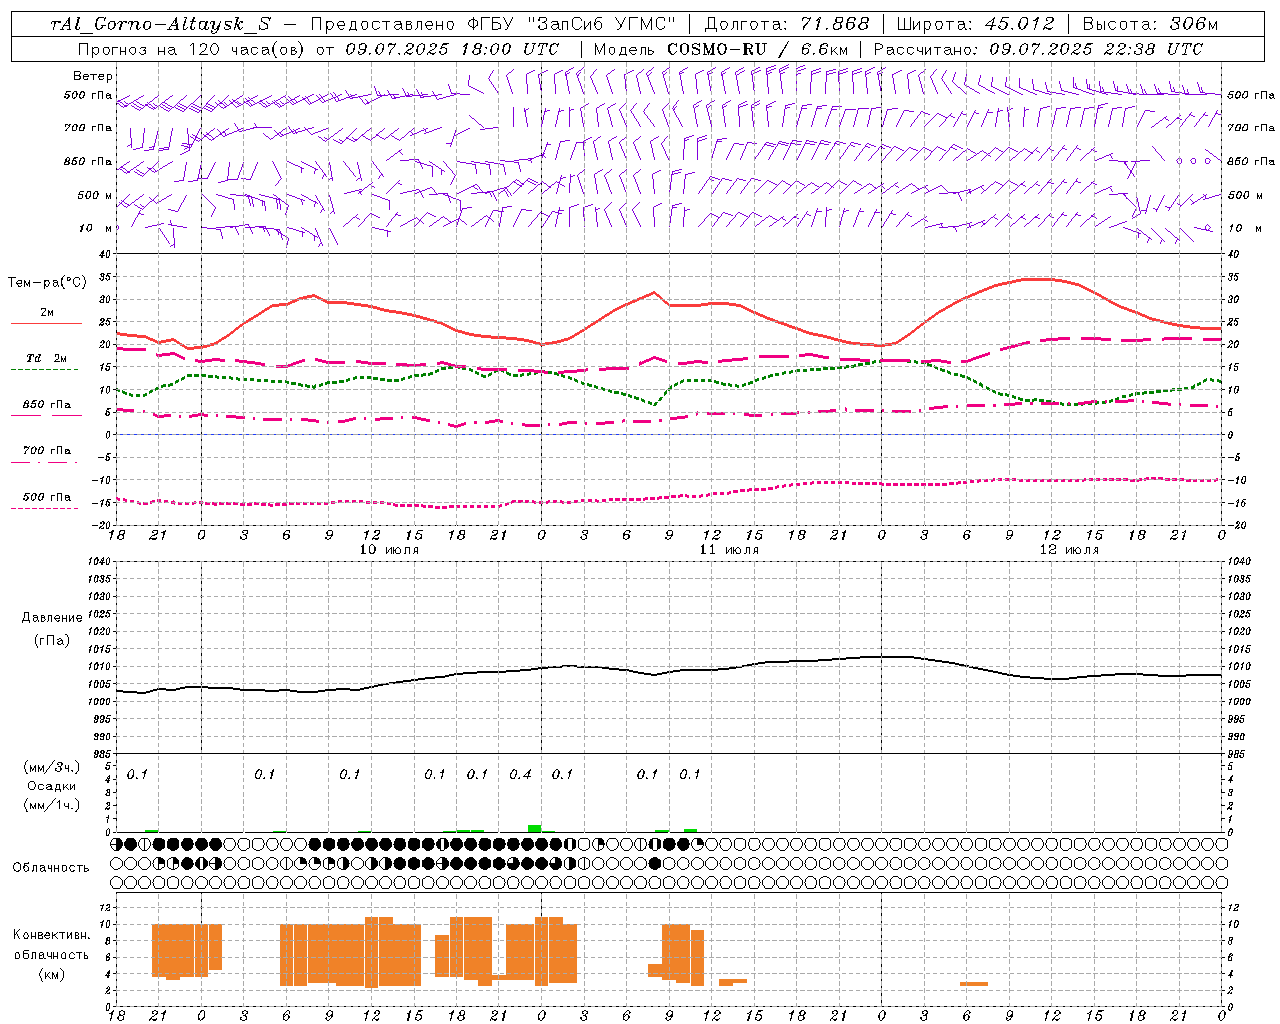1280x1024 pixels.
Task: Click the lone filled middle-row cloud circle on 11 июля
Action: (655, 863)
